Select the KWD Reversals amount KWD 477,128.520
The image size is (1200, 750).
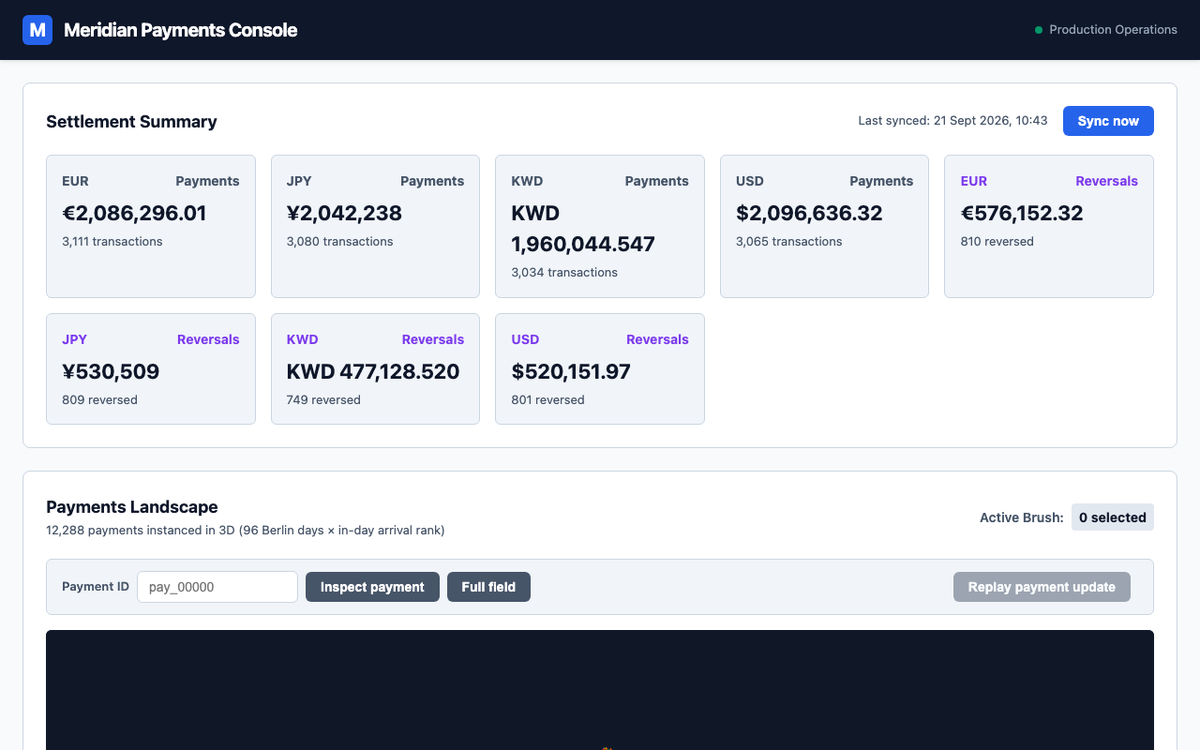373,371
